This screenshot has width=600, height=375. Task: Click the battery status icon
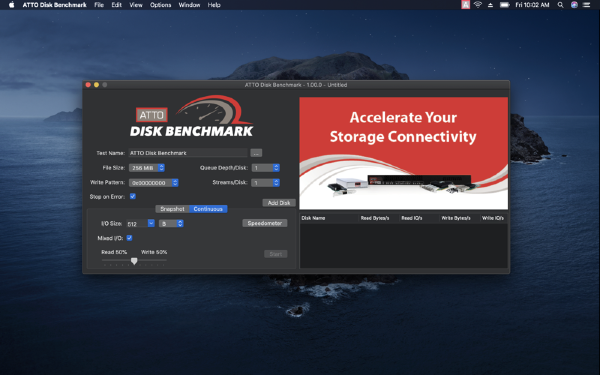coord(504,5)
